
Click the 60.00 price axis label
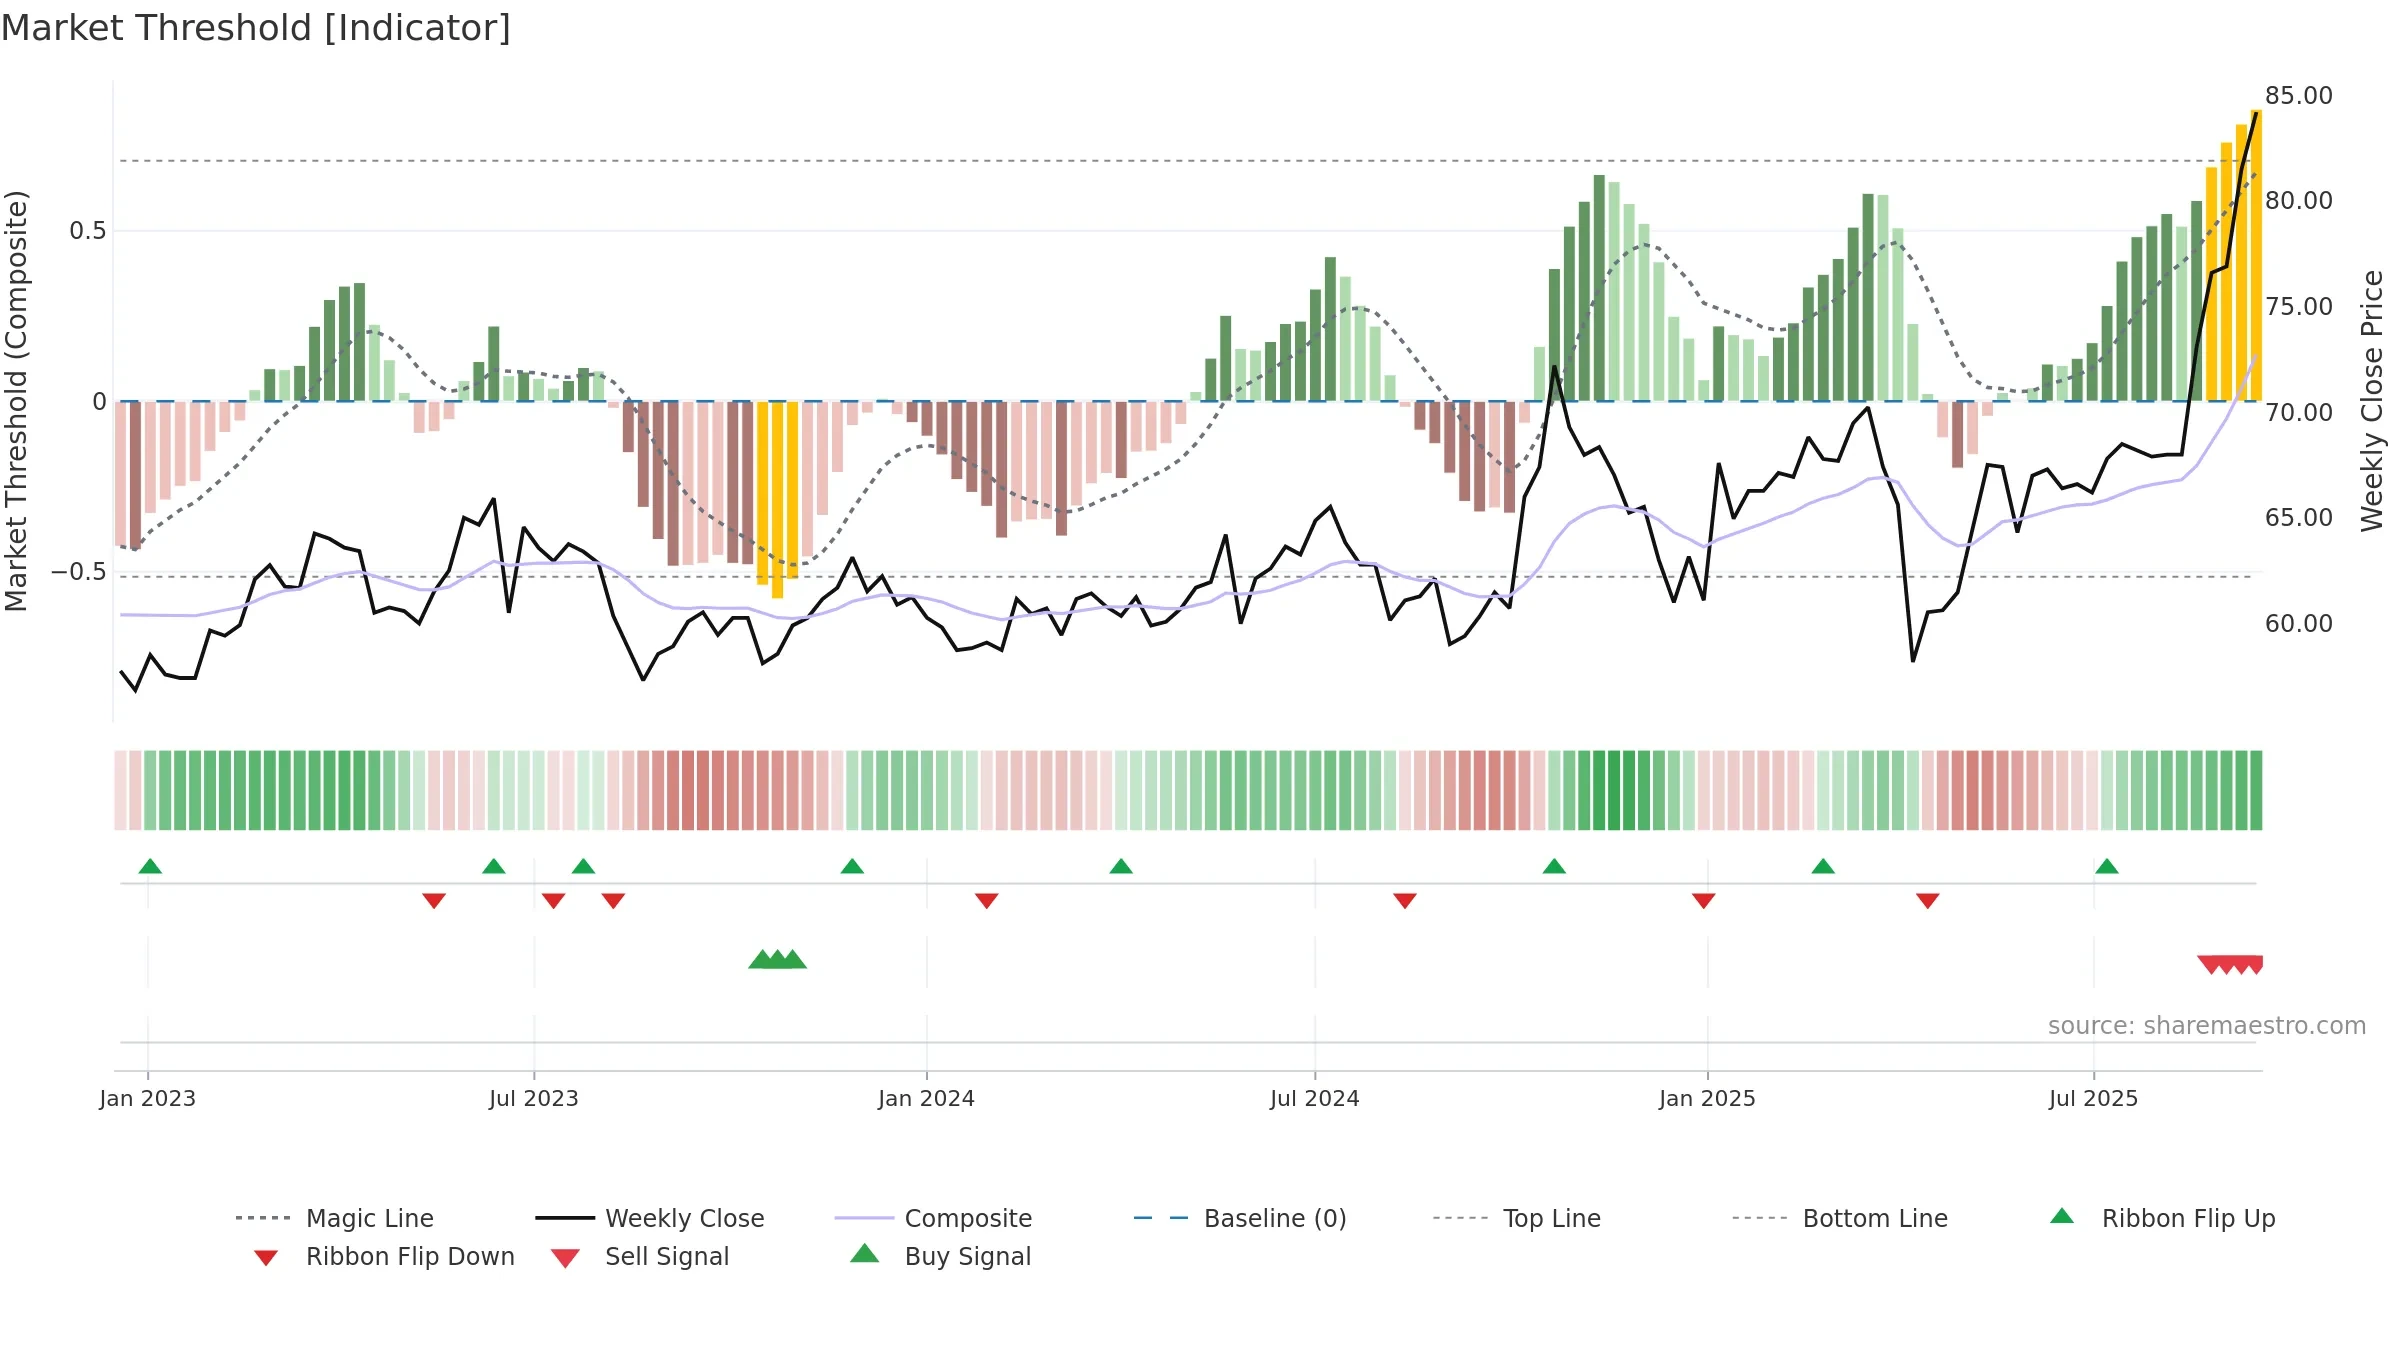coord(2299,624)
